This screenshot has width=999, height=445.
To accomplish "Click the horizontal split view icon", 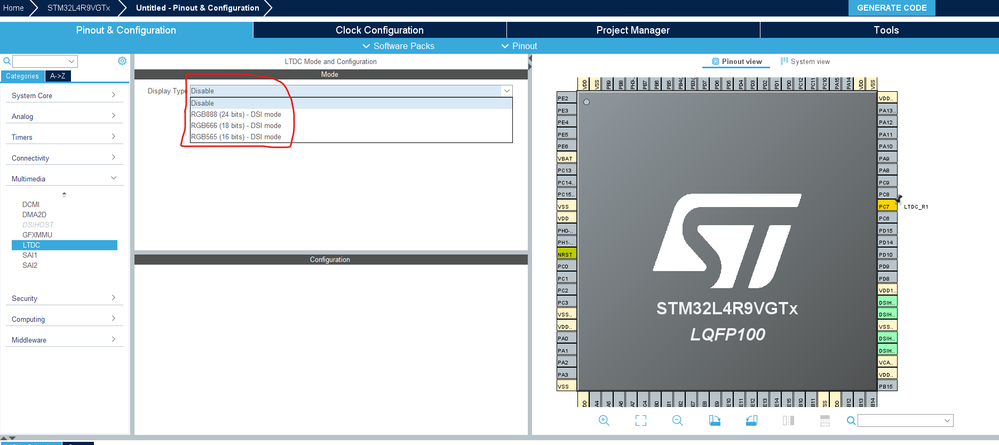I will click(x=824, y=420).
